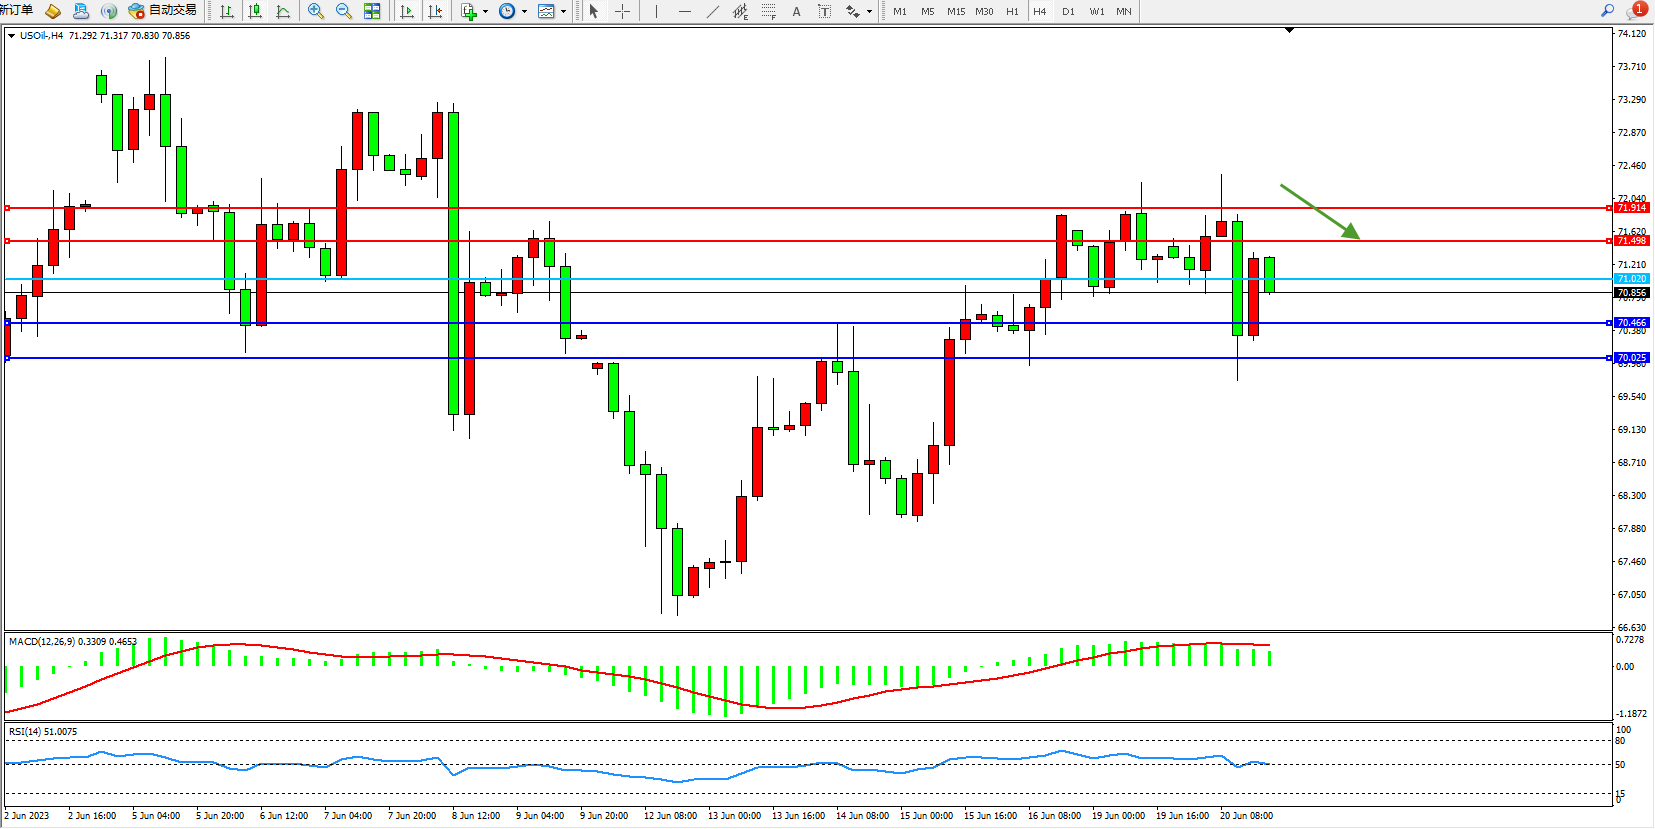Switch chart to candlestick display

tap(255, 11)
